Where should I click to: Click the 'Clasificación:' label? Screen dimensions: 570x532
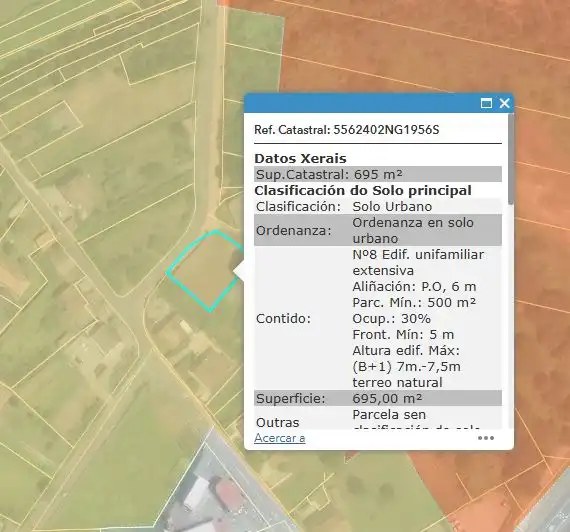[x=298, y=207]
